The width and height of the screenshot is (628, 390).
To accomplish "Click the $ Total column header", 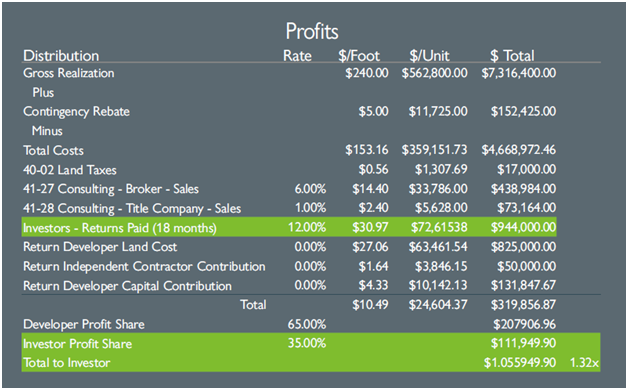I will click(512, 56).
